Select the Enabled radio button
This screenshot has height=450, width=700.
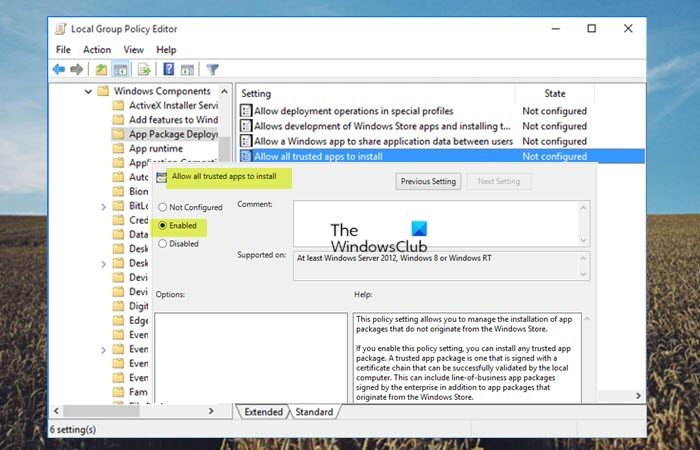[163, 226]
